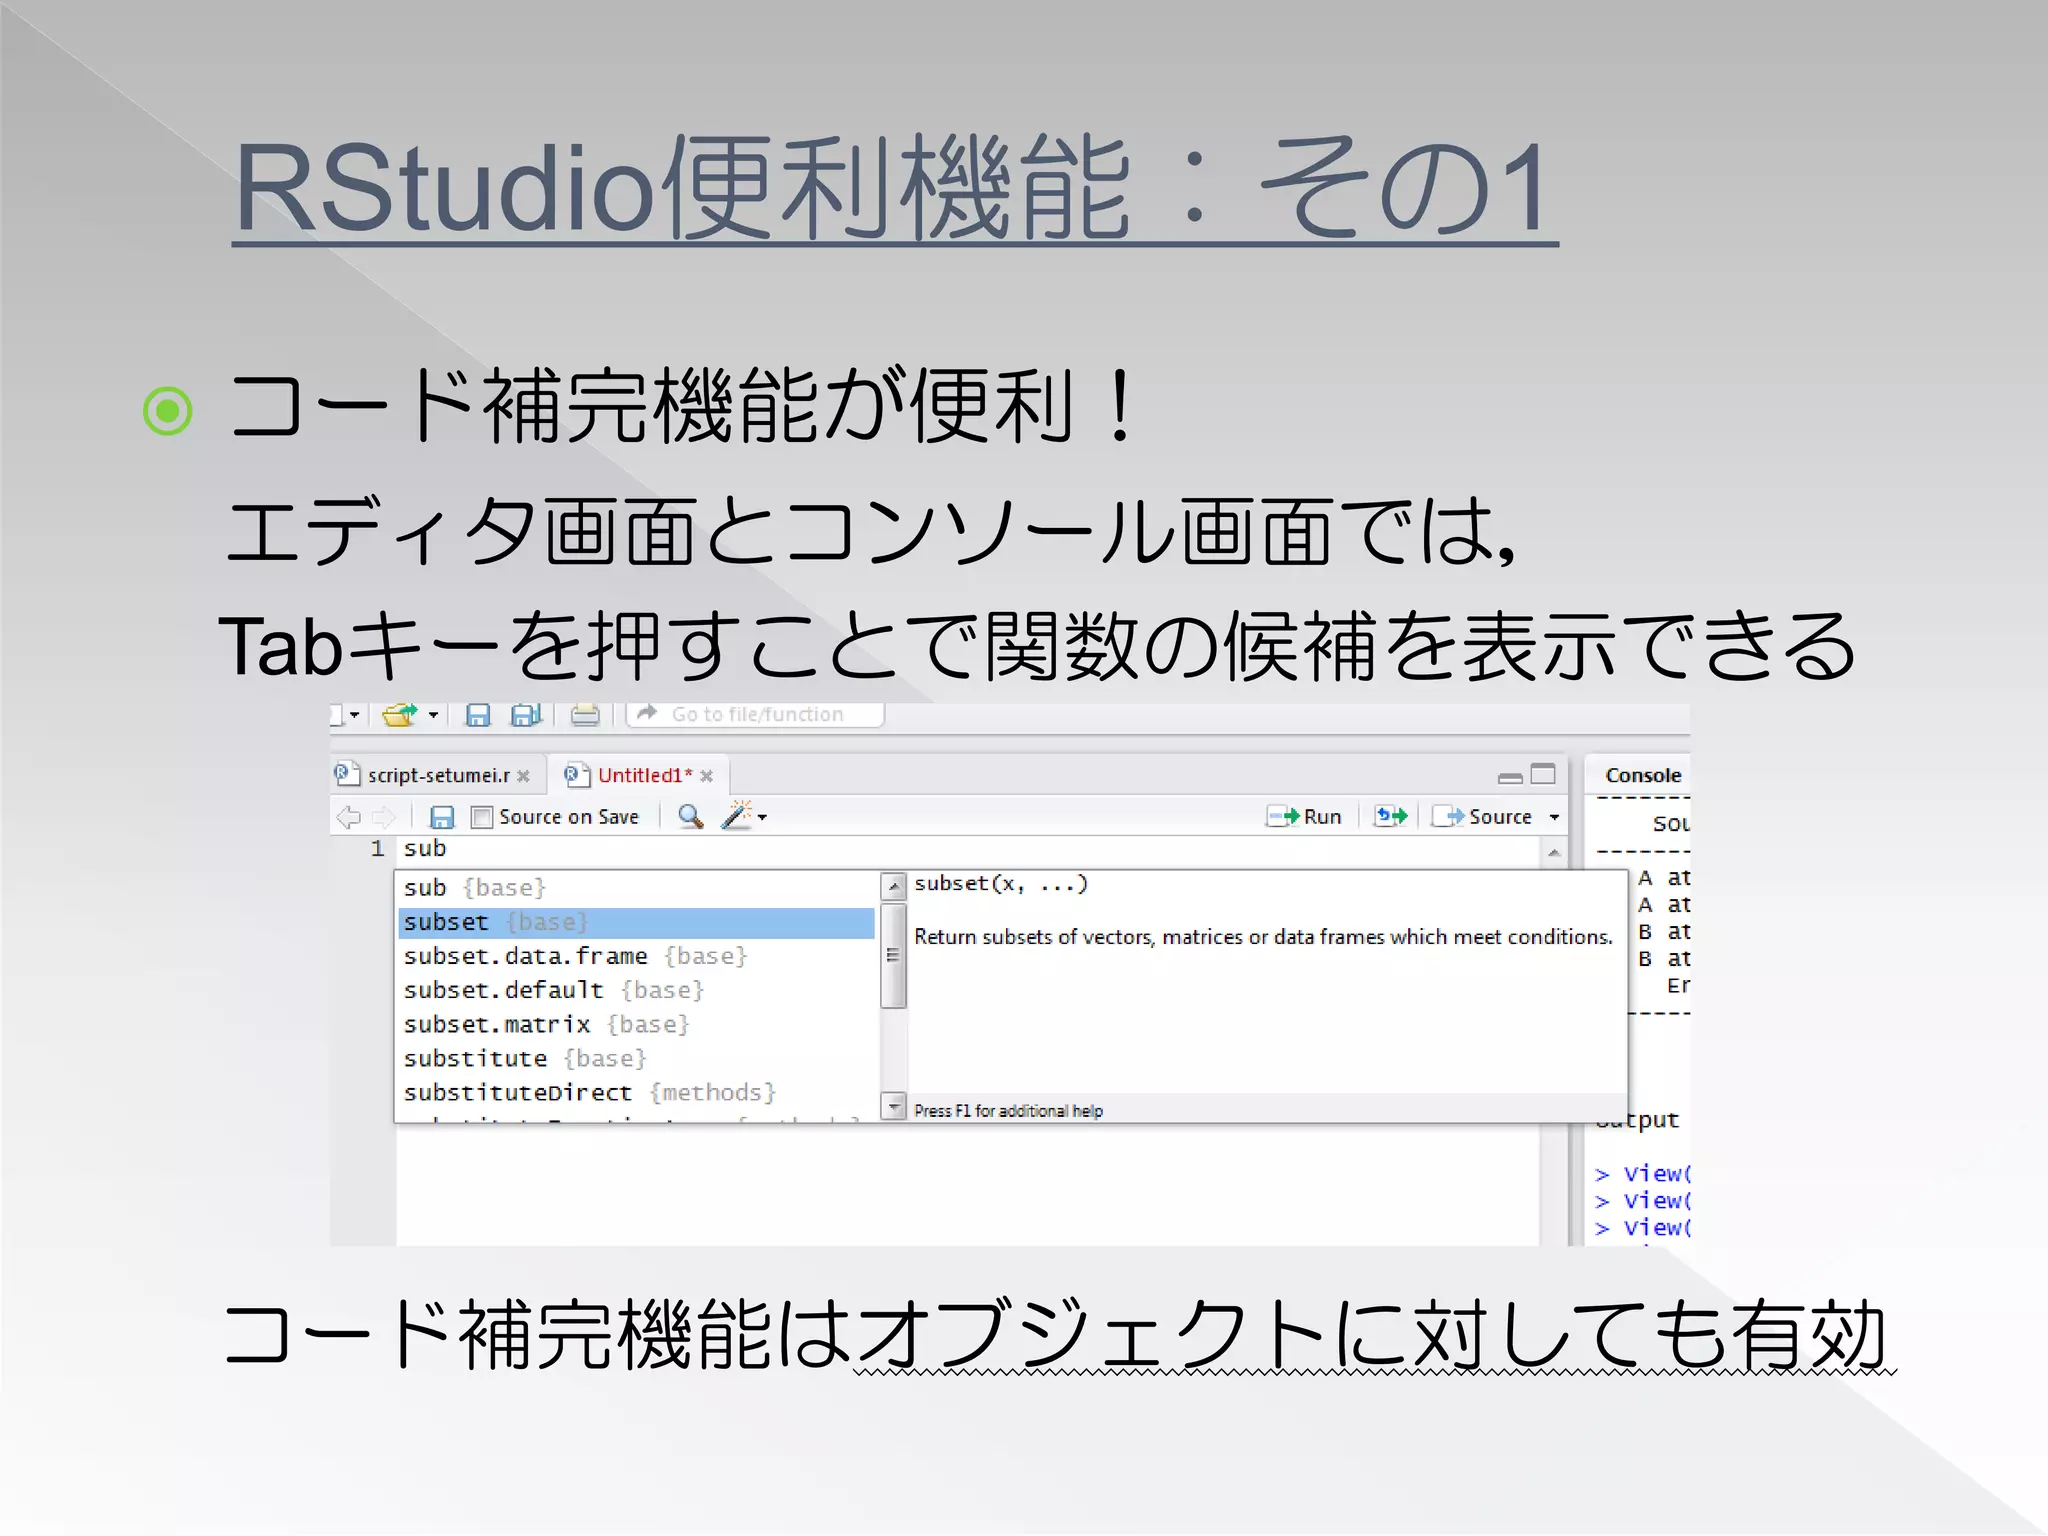Click the editor scroll-up arrow
Image resolution: width=2048 pixels, height=1536 pixels.
(1554, 852)
